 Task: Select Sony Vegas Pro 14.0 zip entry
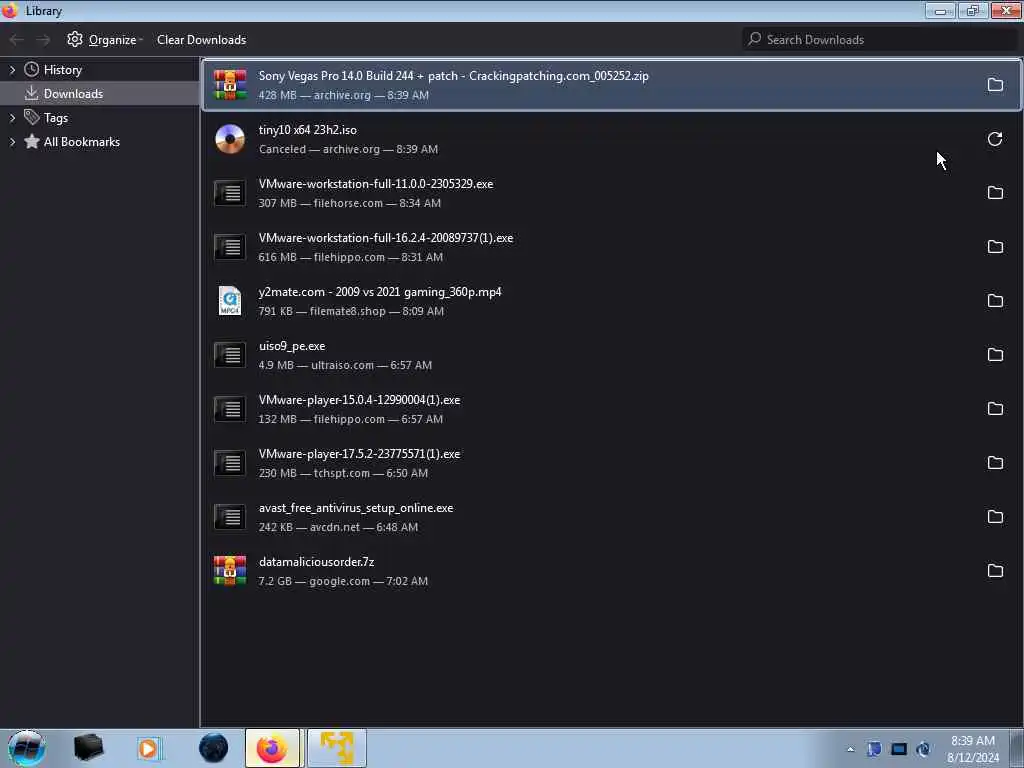(x=611, y=85)
